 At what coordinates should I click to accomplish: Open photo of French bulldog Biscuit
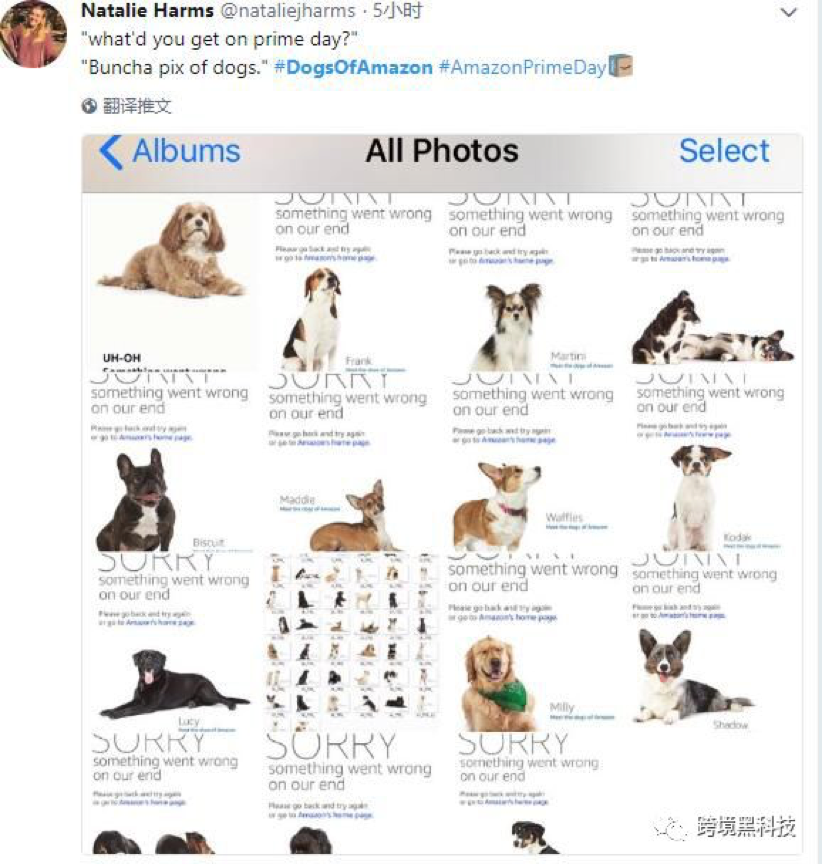click(x=172, y=462)
